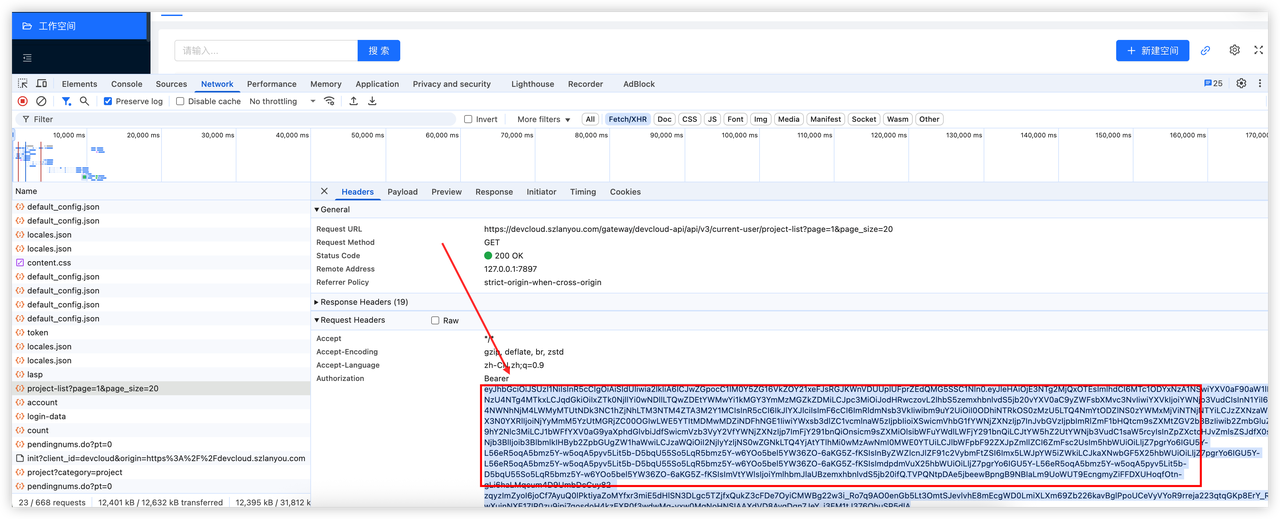Open the No throttling dropdown
This screenshot has height=519, width=1280.
[x=281, y=101]
